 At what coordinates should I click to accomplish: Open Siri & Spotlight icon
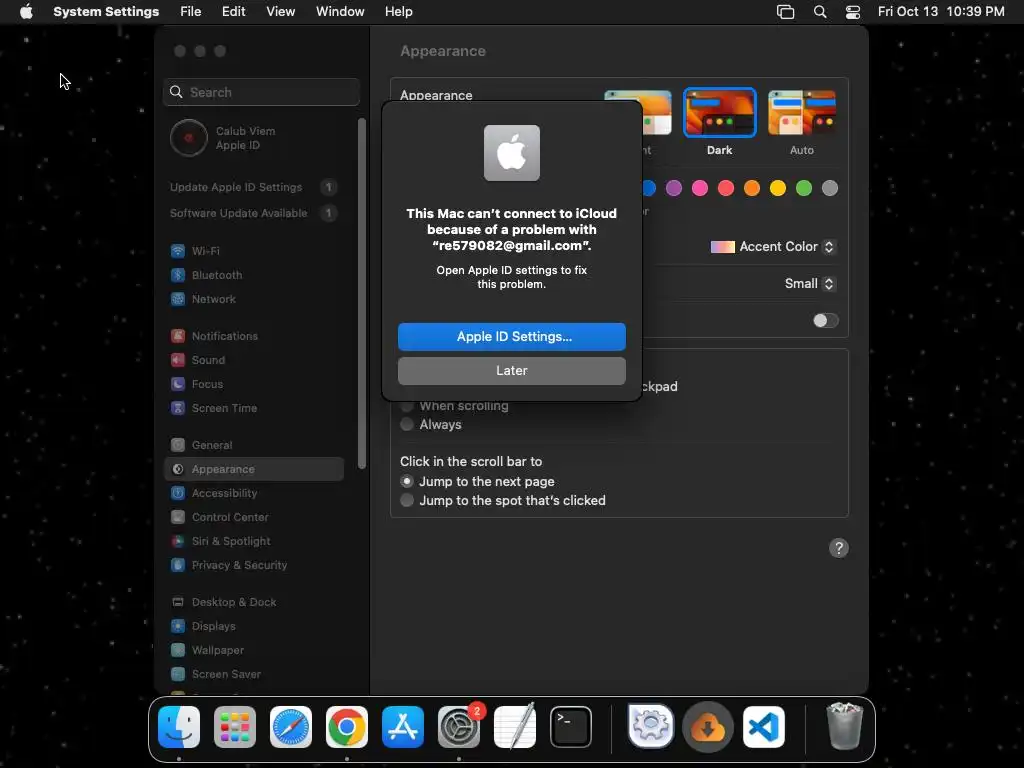tap(178, 541)
